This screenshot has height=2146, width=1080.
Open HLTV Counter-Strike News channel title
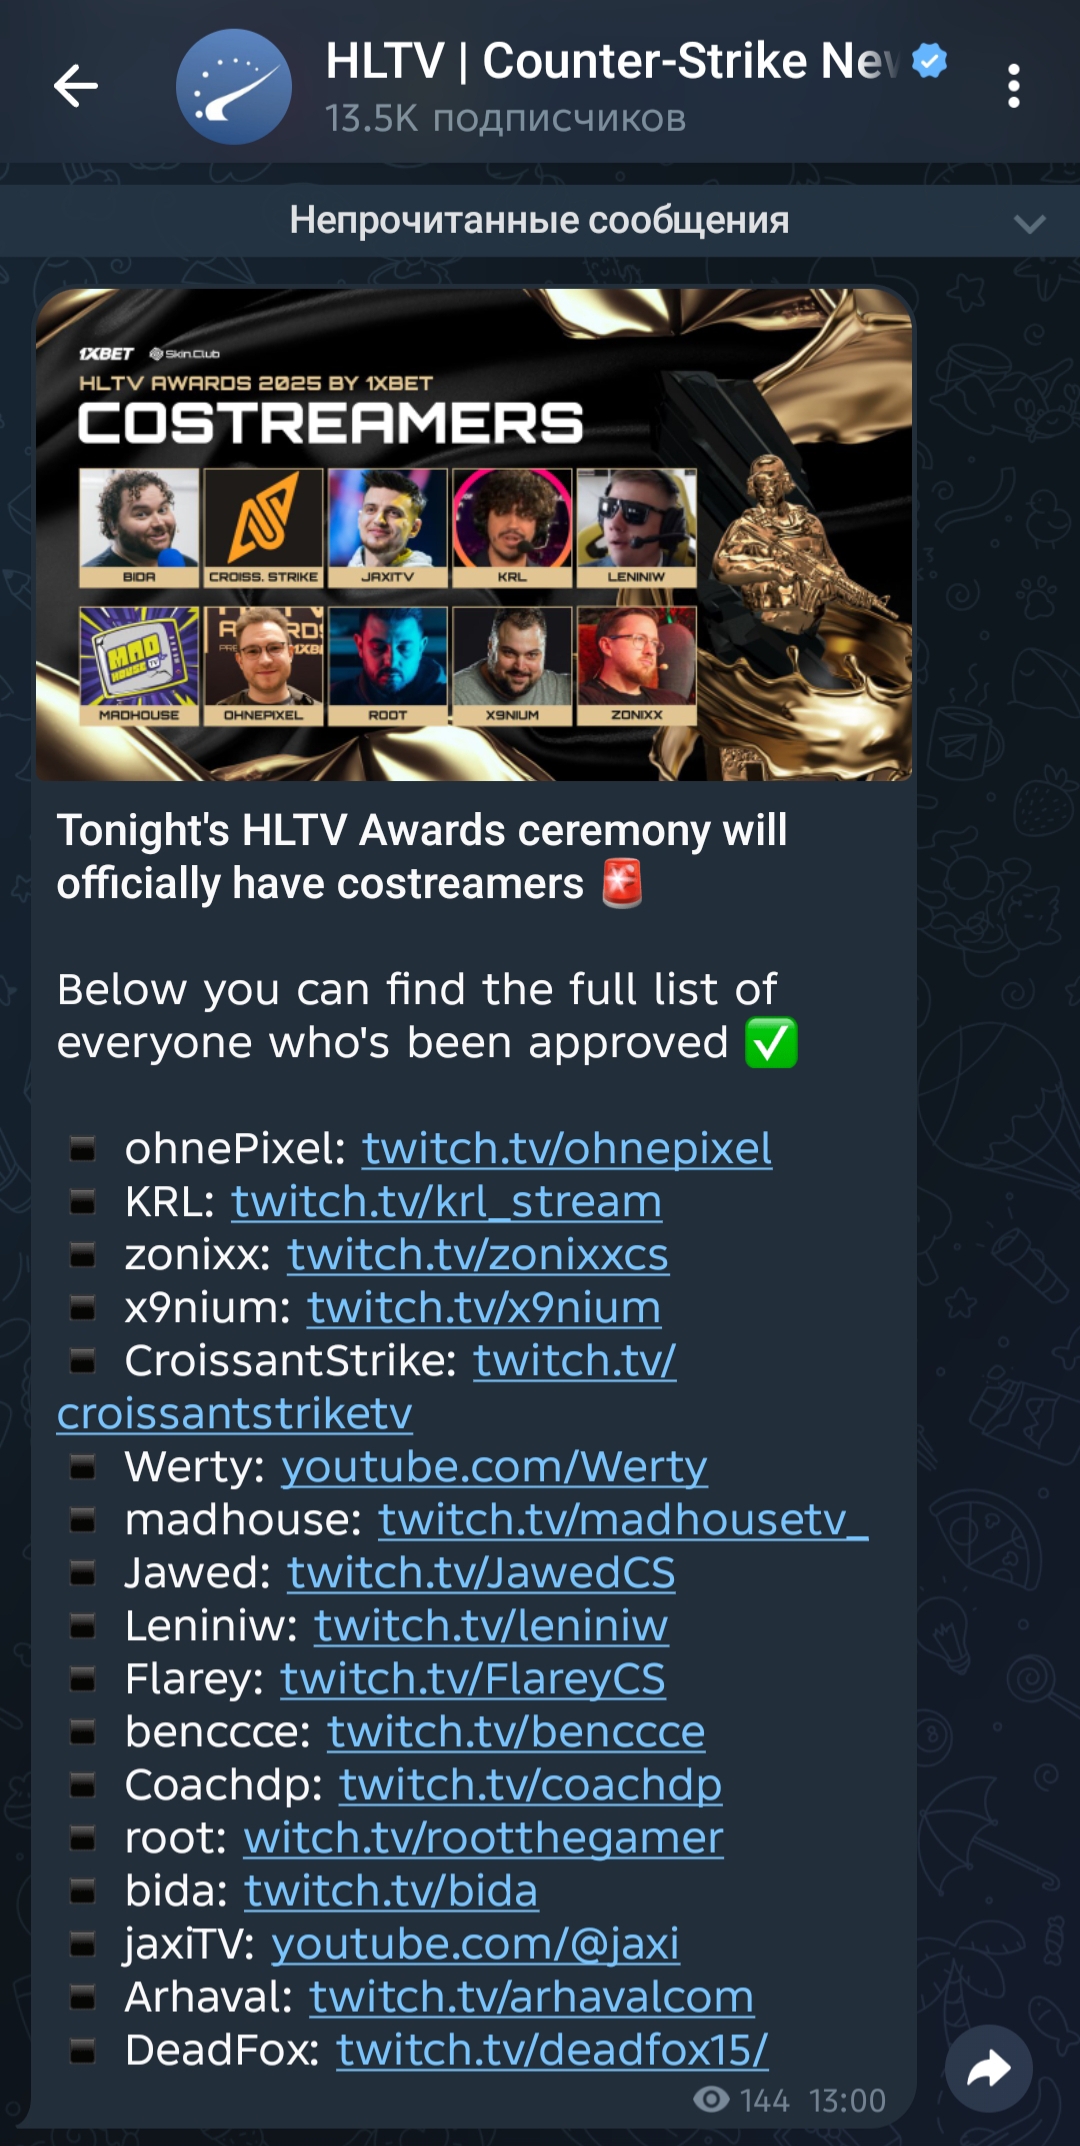coord(613,61)
